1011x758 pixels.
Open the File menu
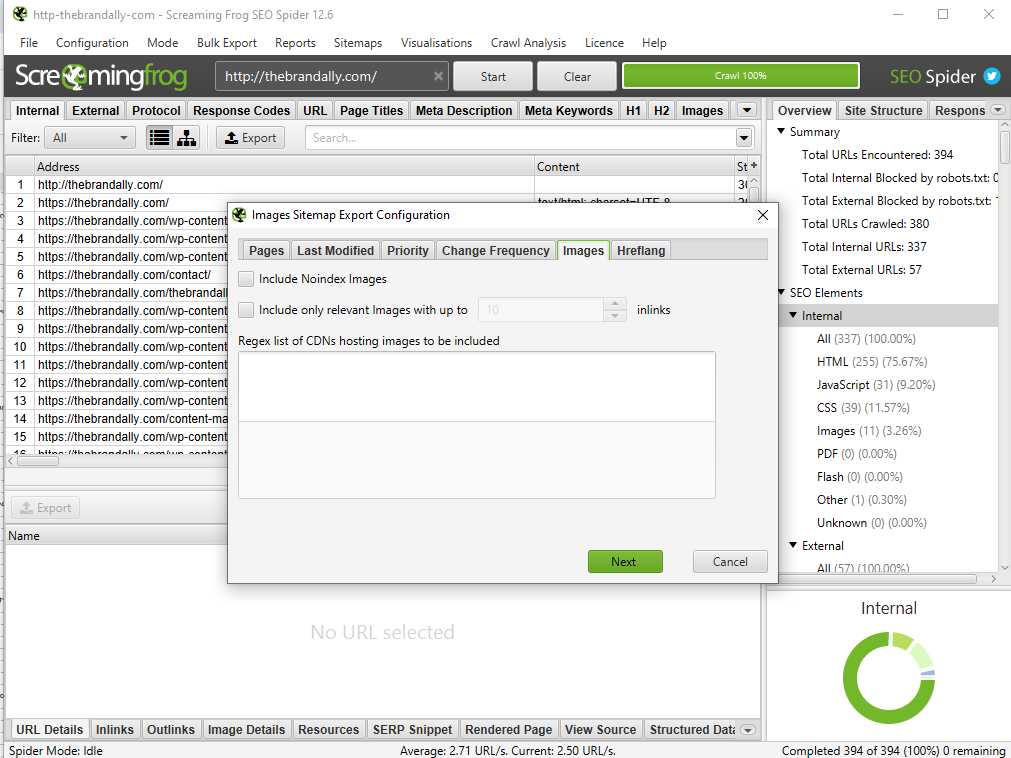pos(29,43)
